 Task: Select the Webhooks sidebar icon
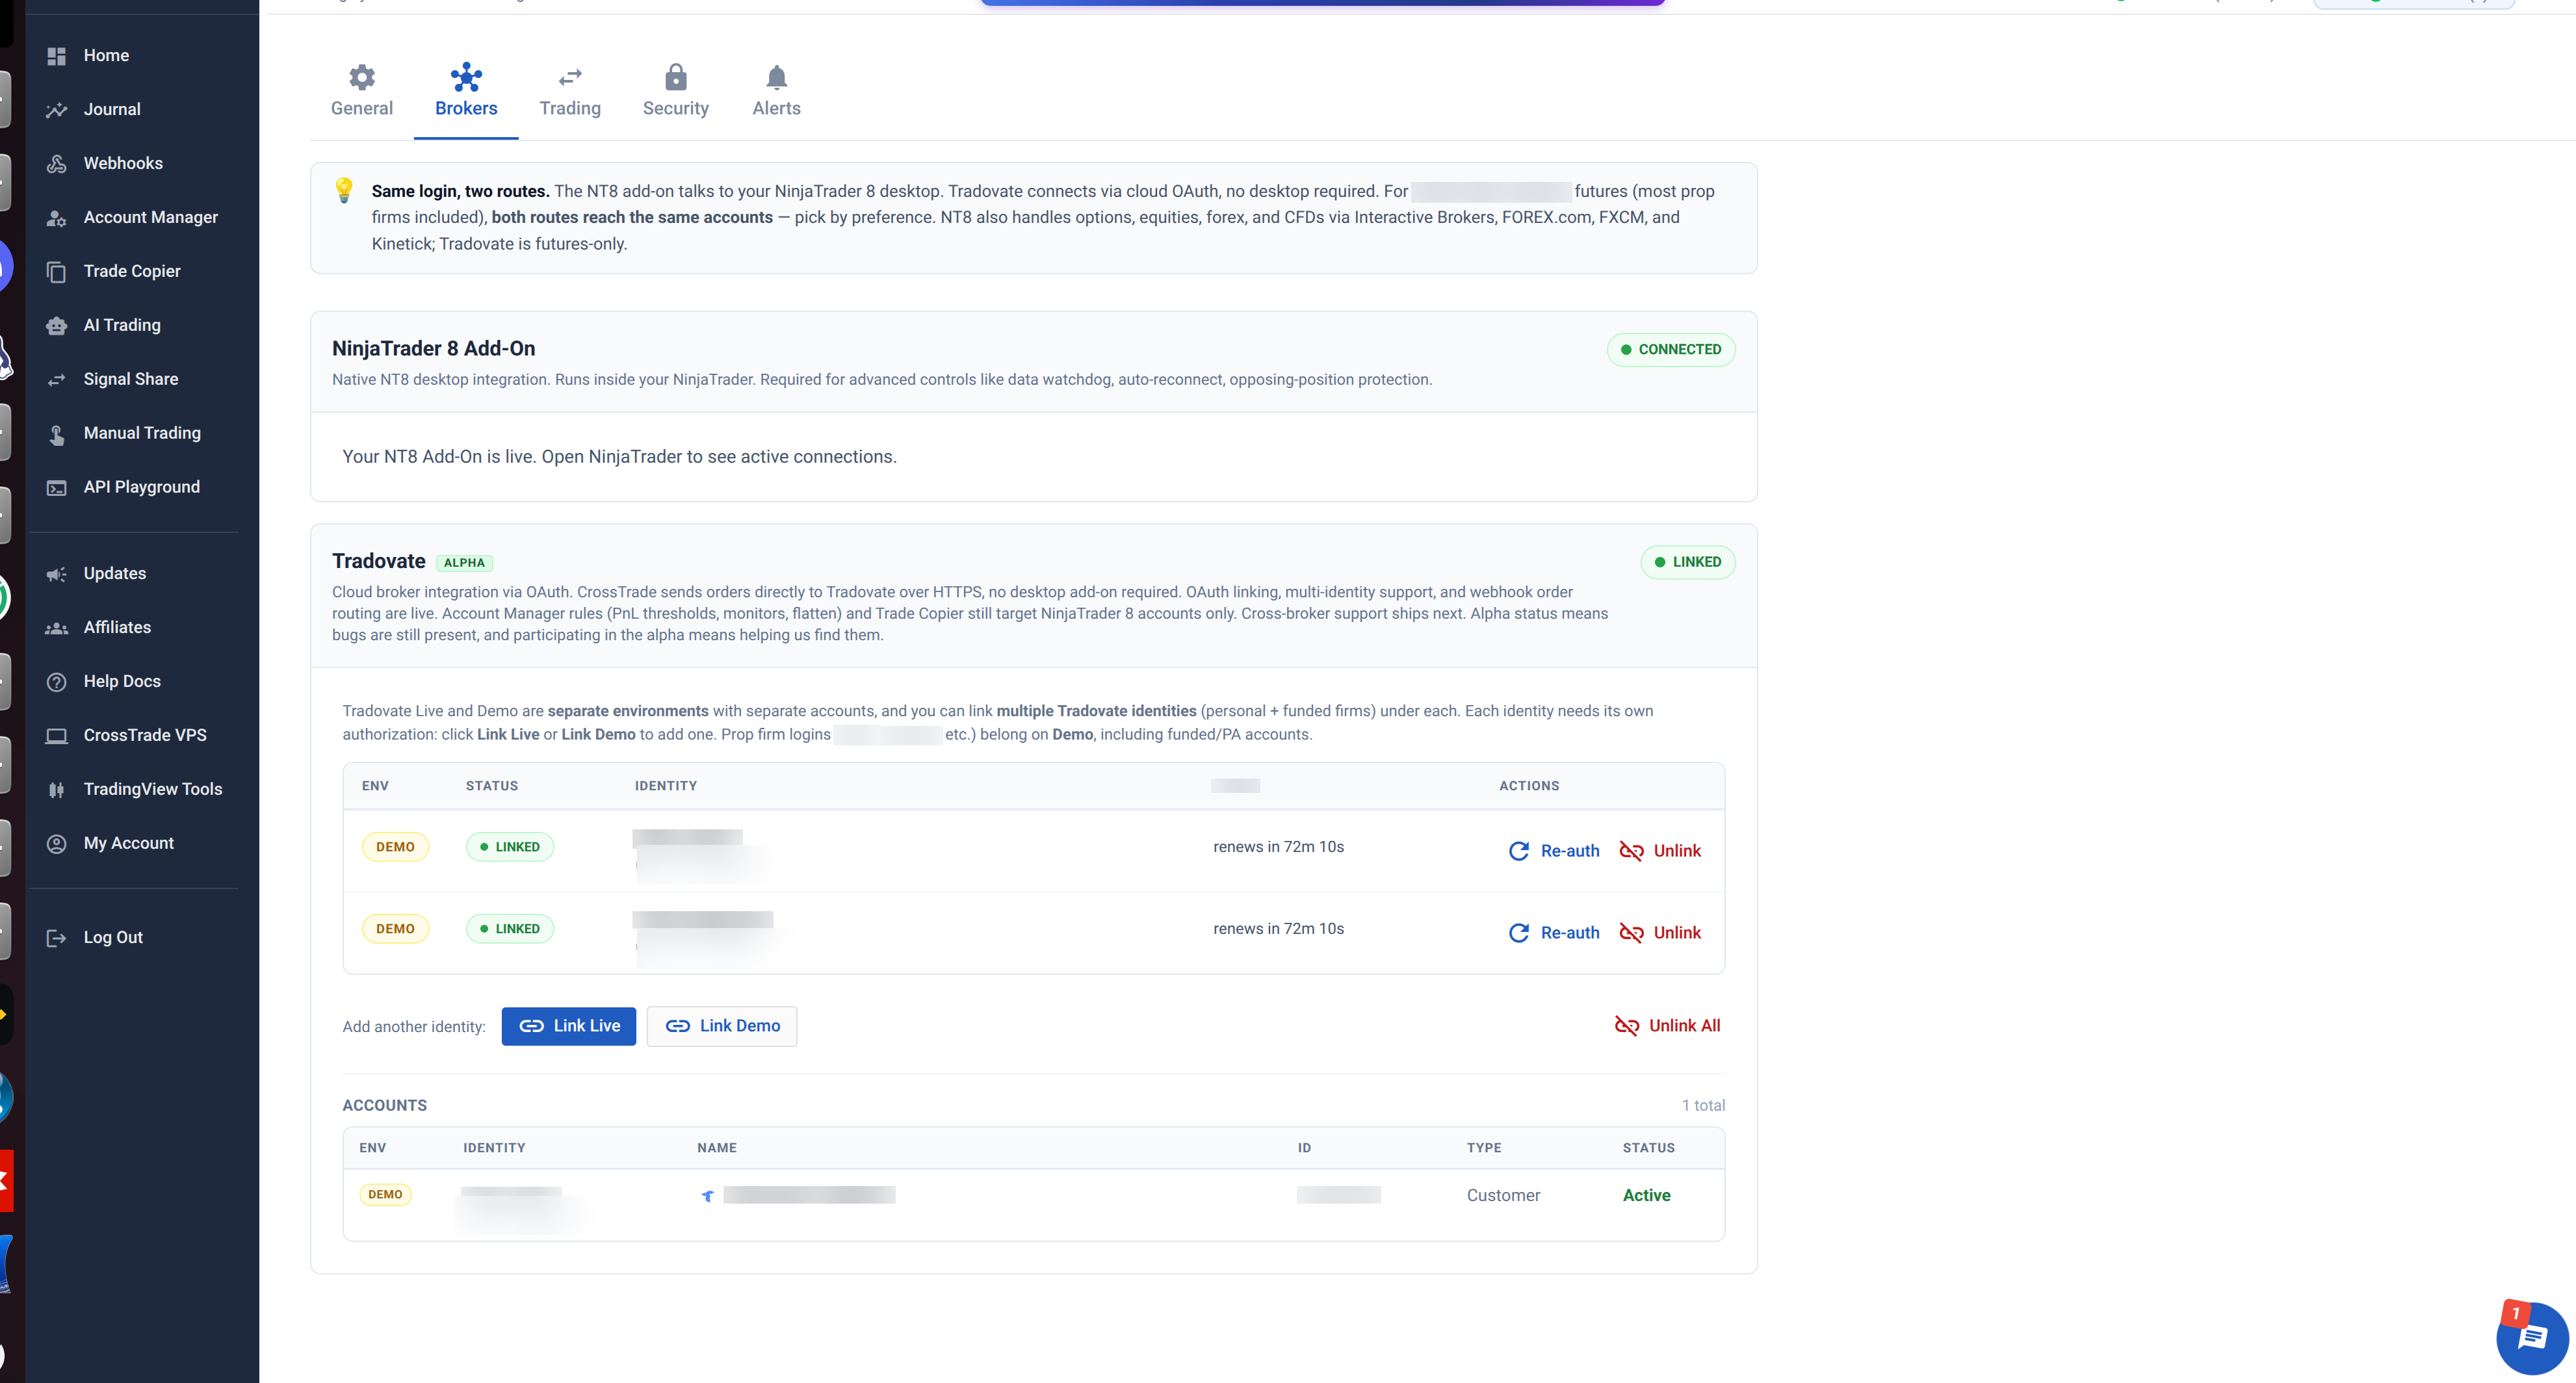point(57,164)
